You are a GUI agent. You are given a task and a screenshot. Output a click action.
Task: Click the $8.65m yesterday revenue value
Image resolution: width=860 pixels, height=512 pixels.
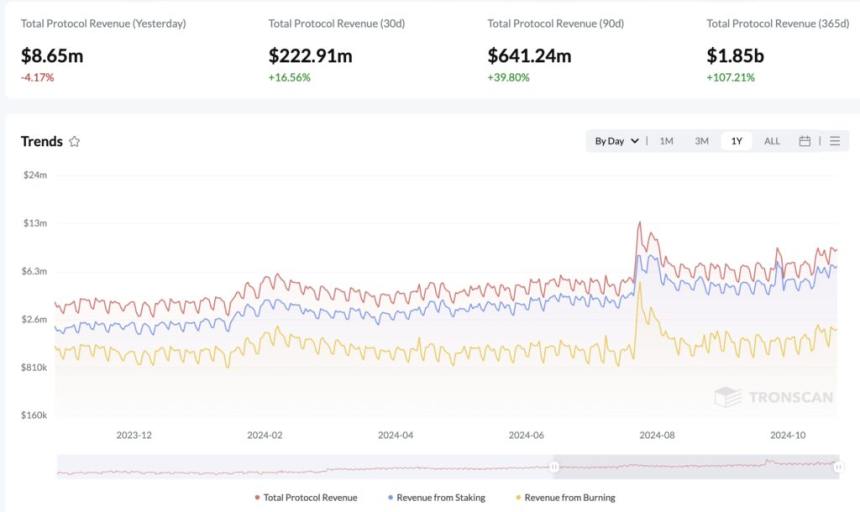[x=52, y=56]
